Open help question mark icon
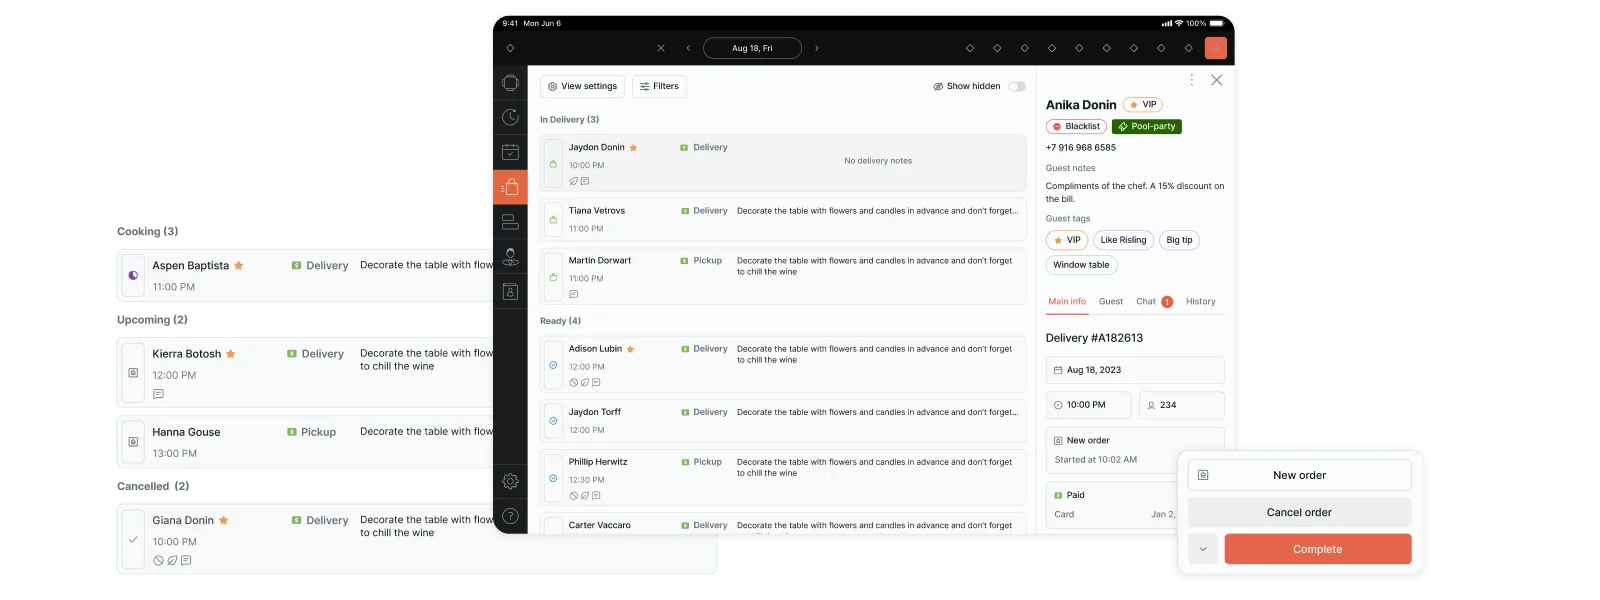This screenshot has height=600, width=1600. [x=510, y=516]
